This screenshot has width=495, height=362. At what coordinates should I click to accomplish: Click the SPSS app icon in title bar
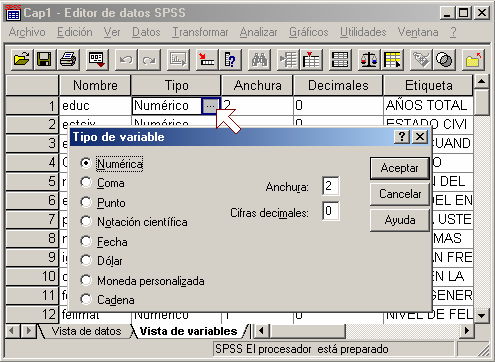click(x=13, y=13)
